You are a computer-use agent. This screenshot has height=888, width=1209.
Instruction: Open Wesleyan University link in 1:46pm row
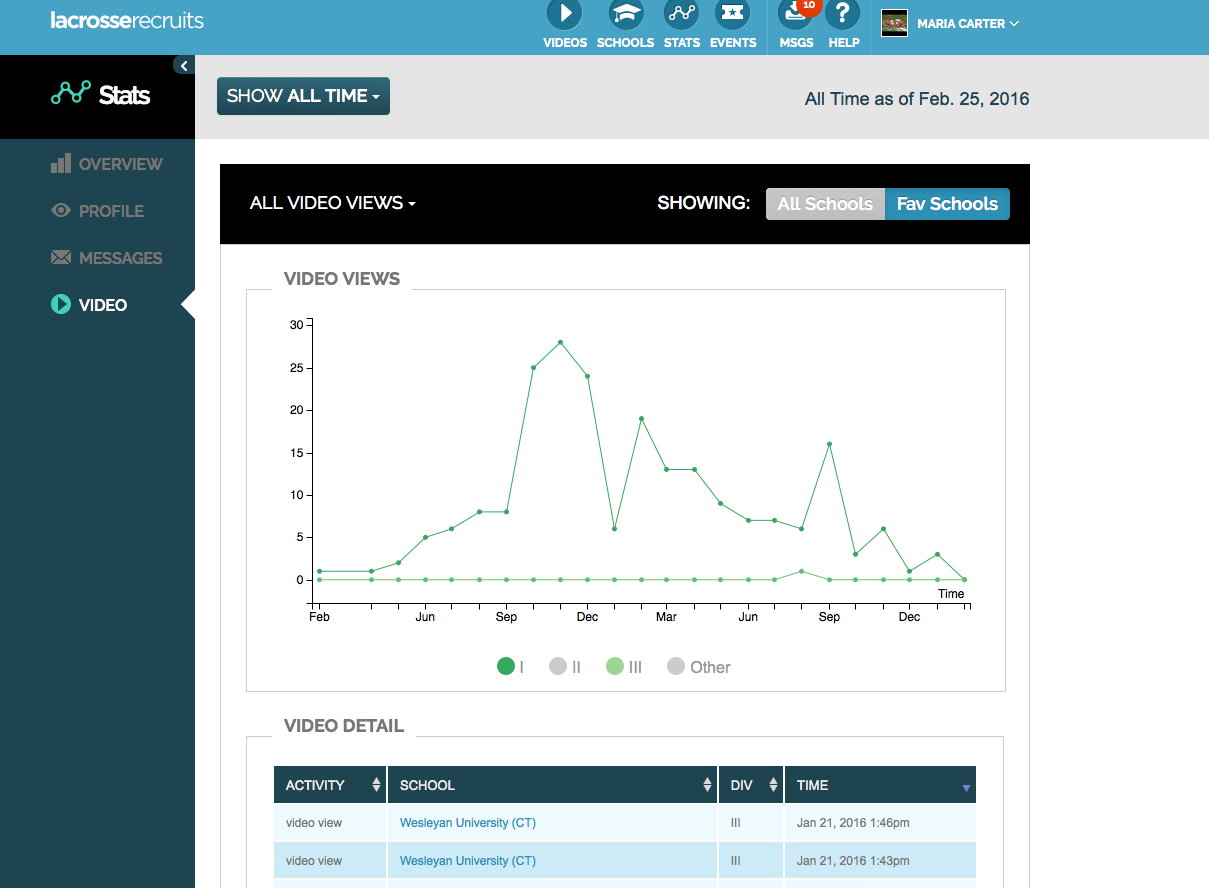(468, 823)
